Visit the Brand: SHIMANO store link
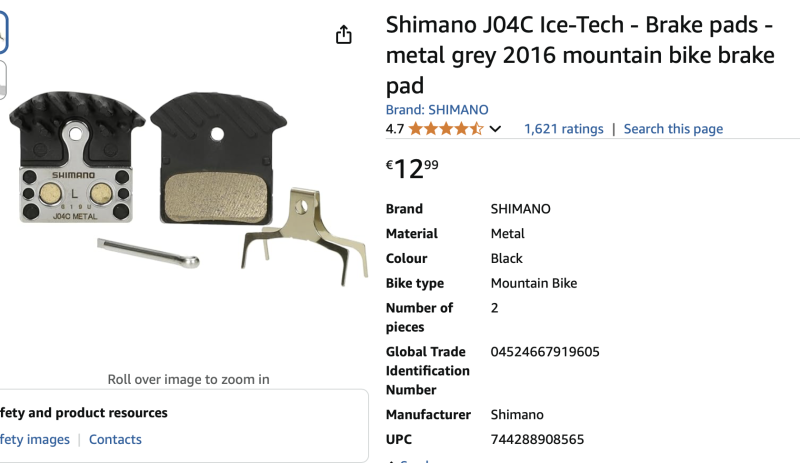 [x=437, y=110]
